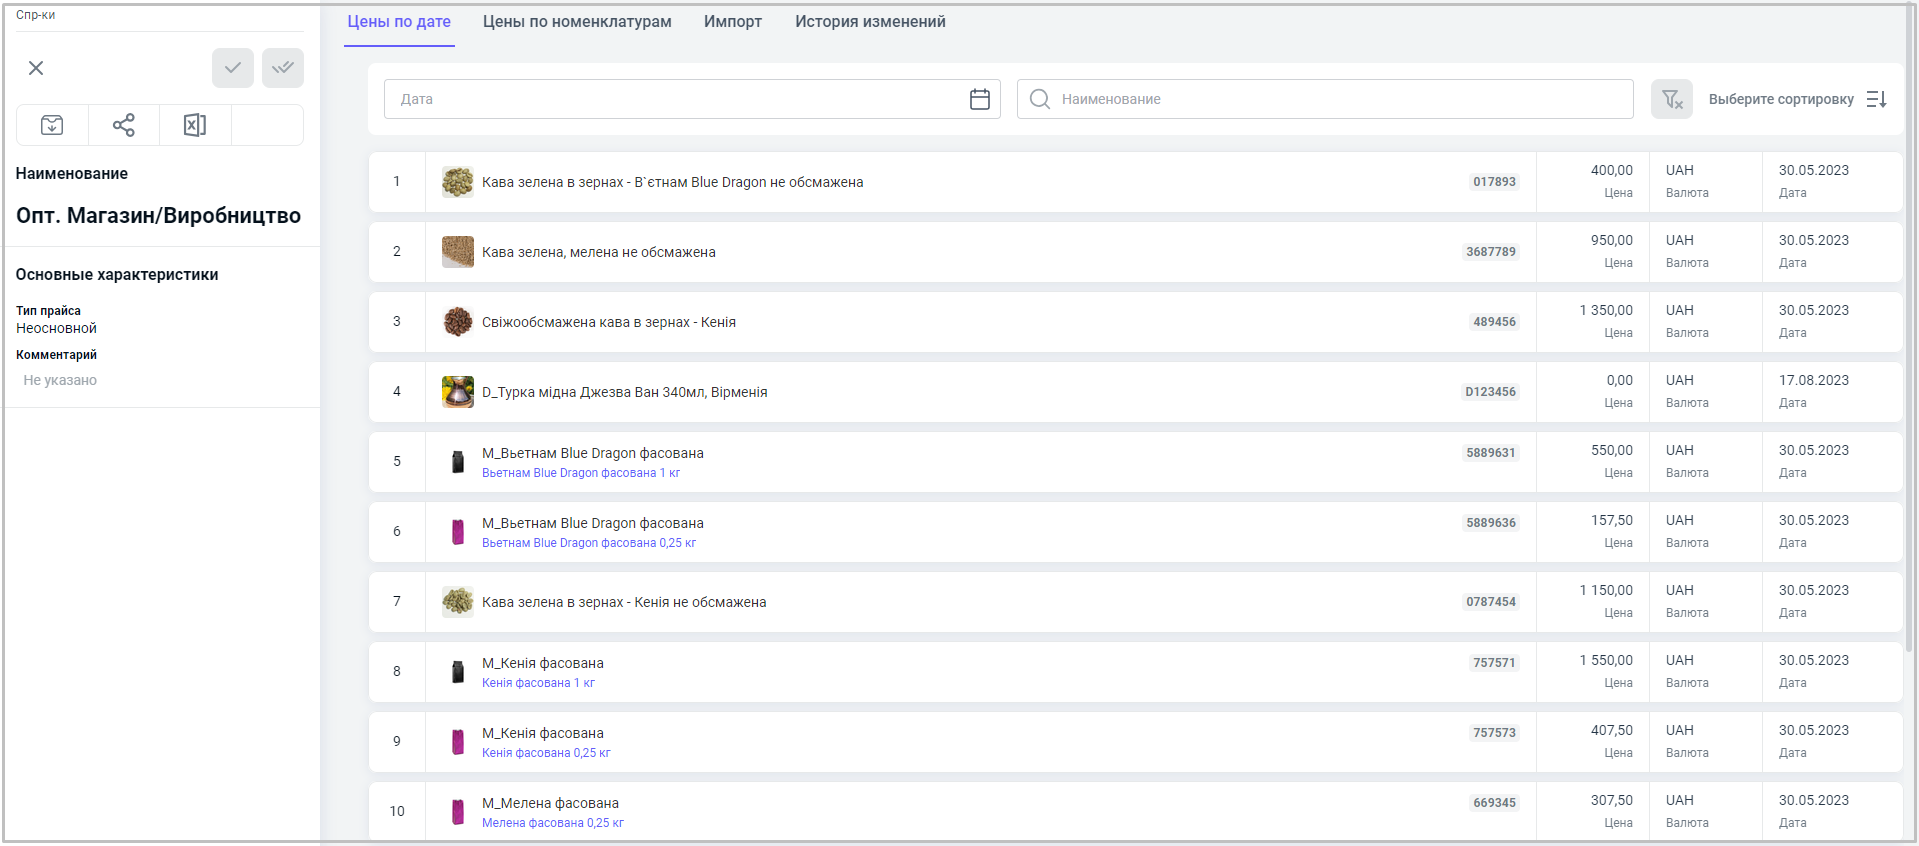Image resolution: width=1919 pixels, height=846 pixels.
Task: Click the sort order icon
Action: click(x=1877, y=99)
